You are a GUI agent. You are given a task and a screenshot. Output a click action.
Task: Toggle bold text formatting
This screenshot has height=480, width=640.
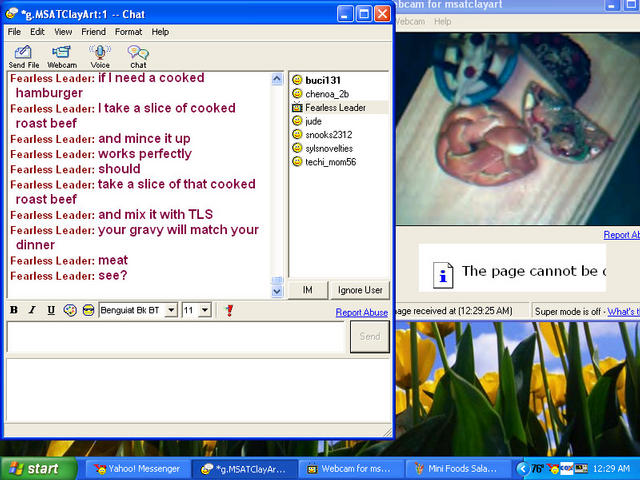tap(13, 310)
